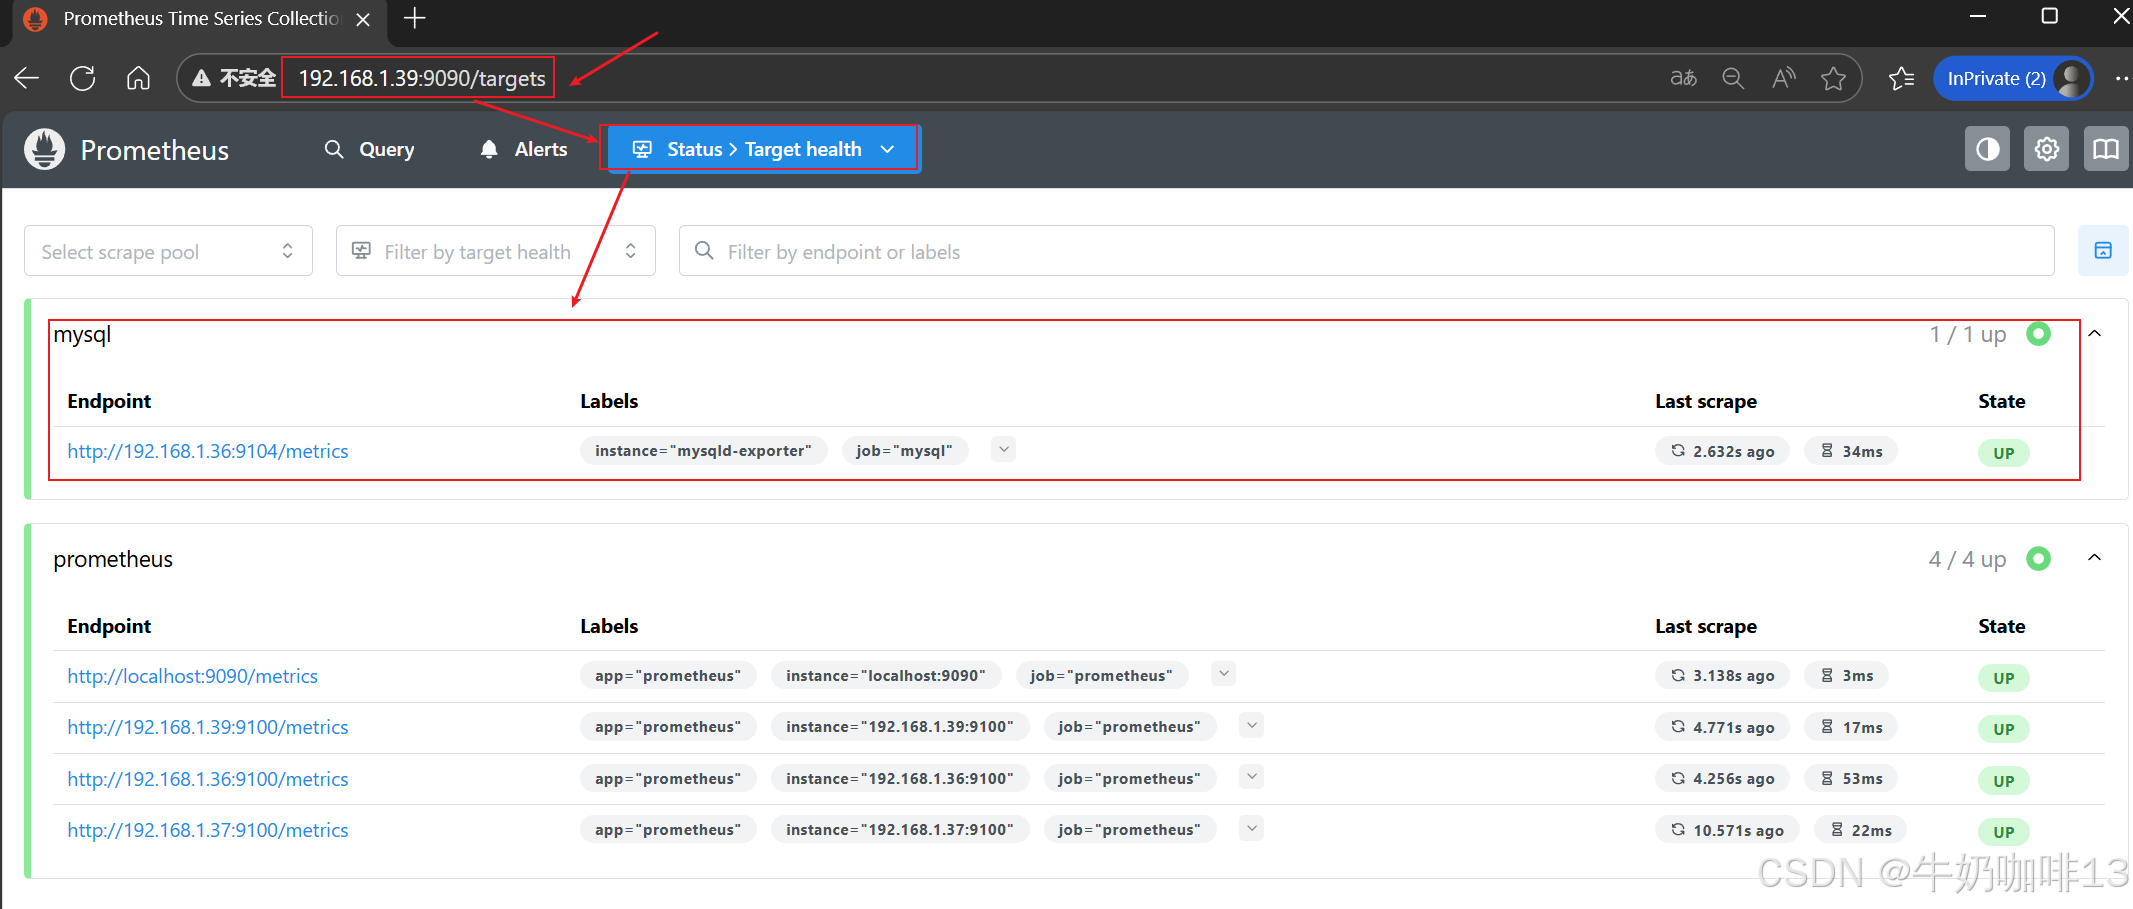Click the UP state badge for mysql

(x=2004, y=453)
